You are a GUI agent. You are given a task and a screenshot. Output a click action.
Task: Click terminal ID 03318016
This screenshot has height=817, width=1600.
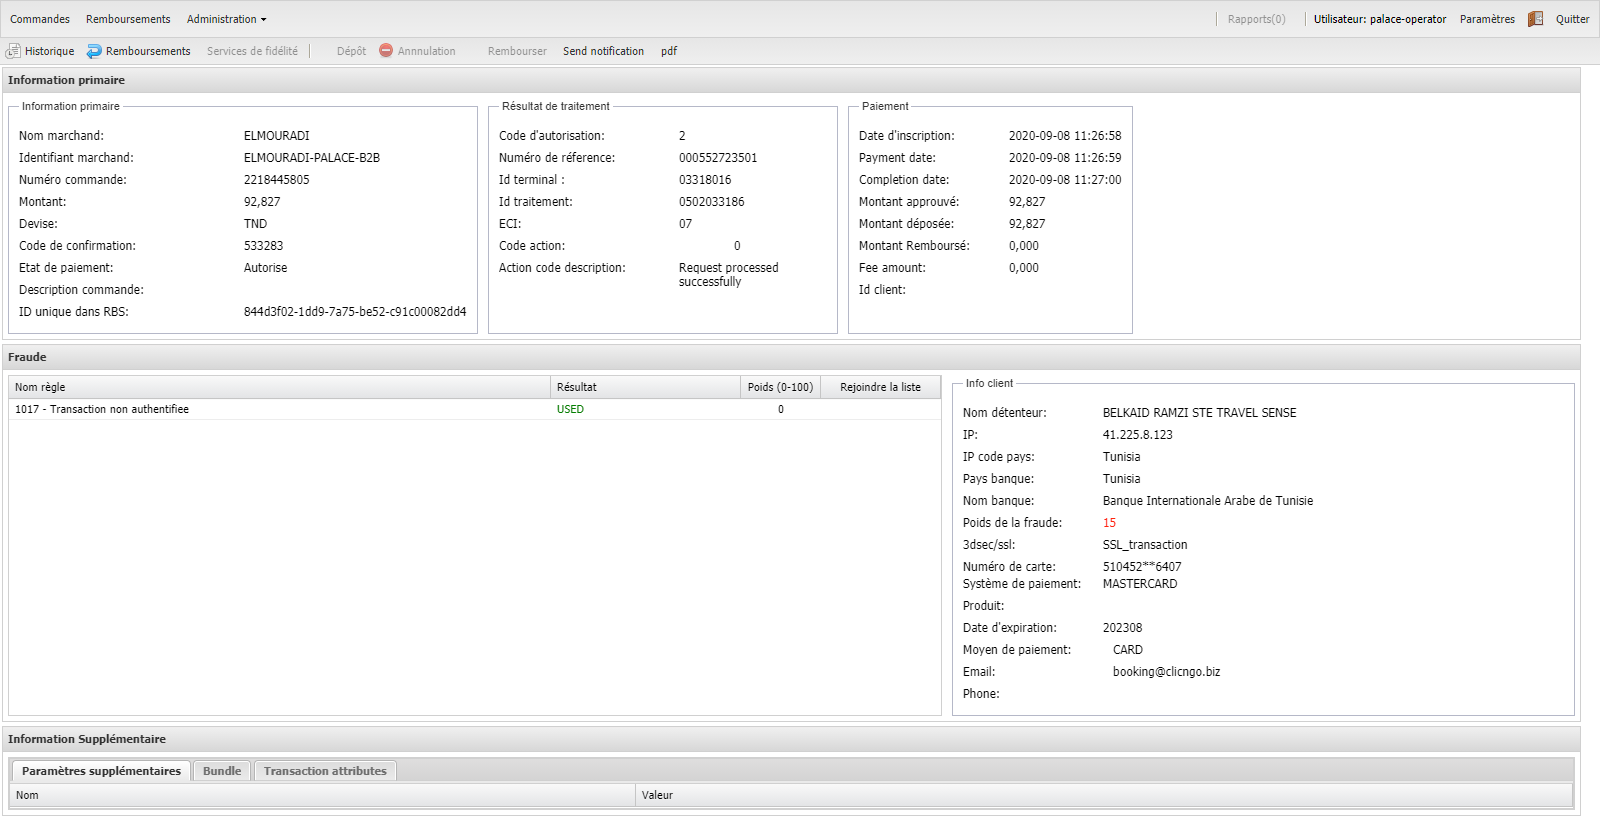coord(705,180)
